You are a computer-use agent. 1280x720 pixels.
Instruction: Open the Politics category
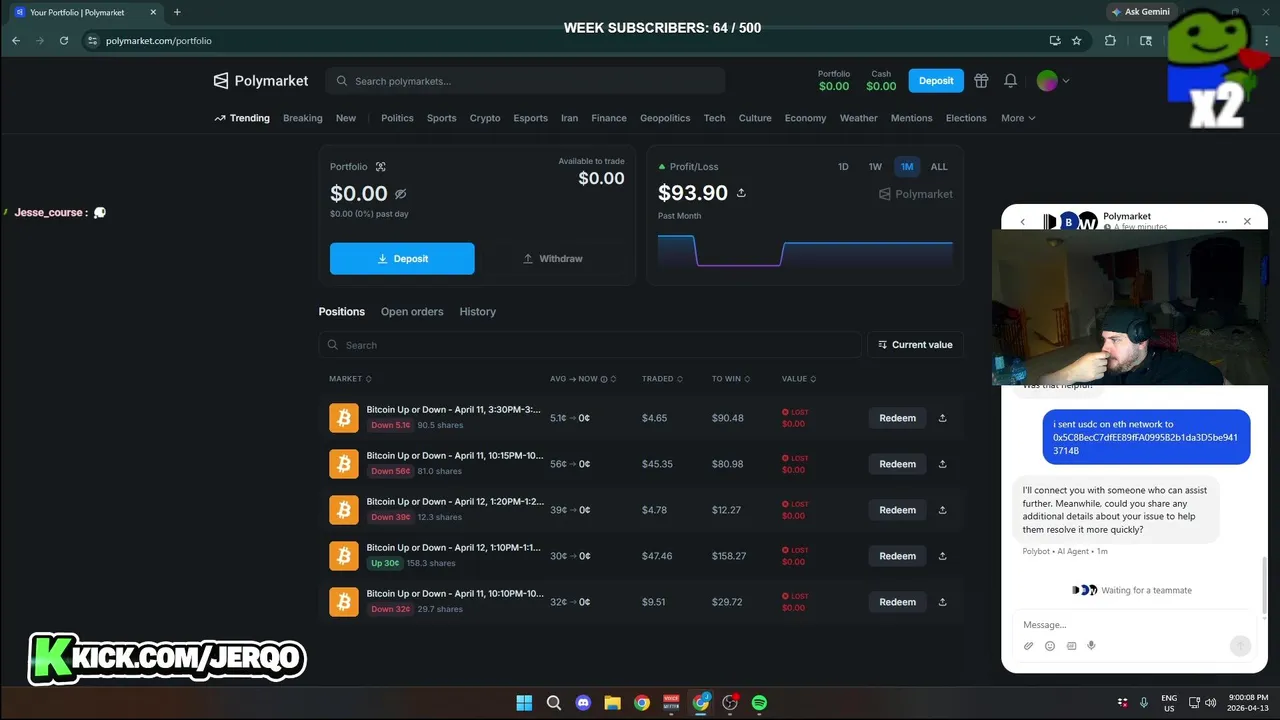click(397, 118)
